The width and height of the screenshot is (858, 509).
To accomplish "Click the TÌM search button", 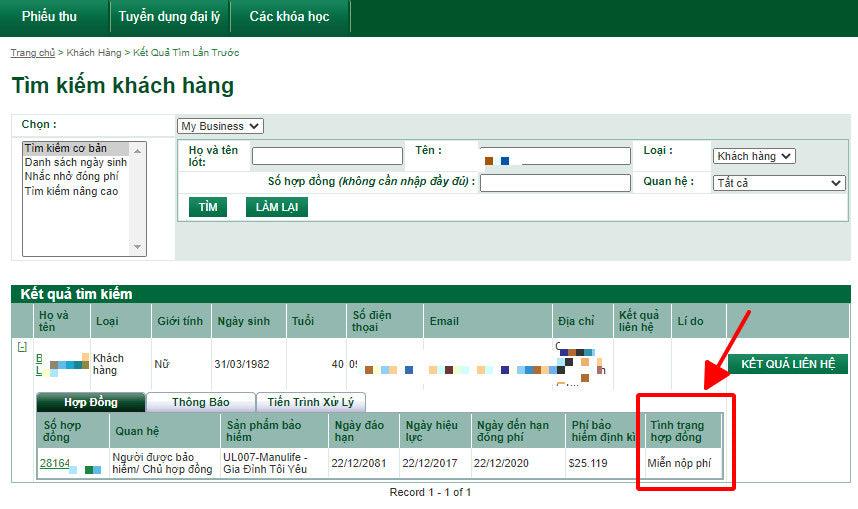I will tap(207, 207).
